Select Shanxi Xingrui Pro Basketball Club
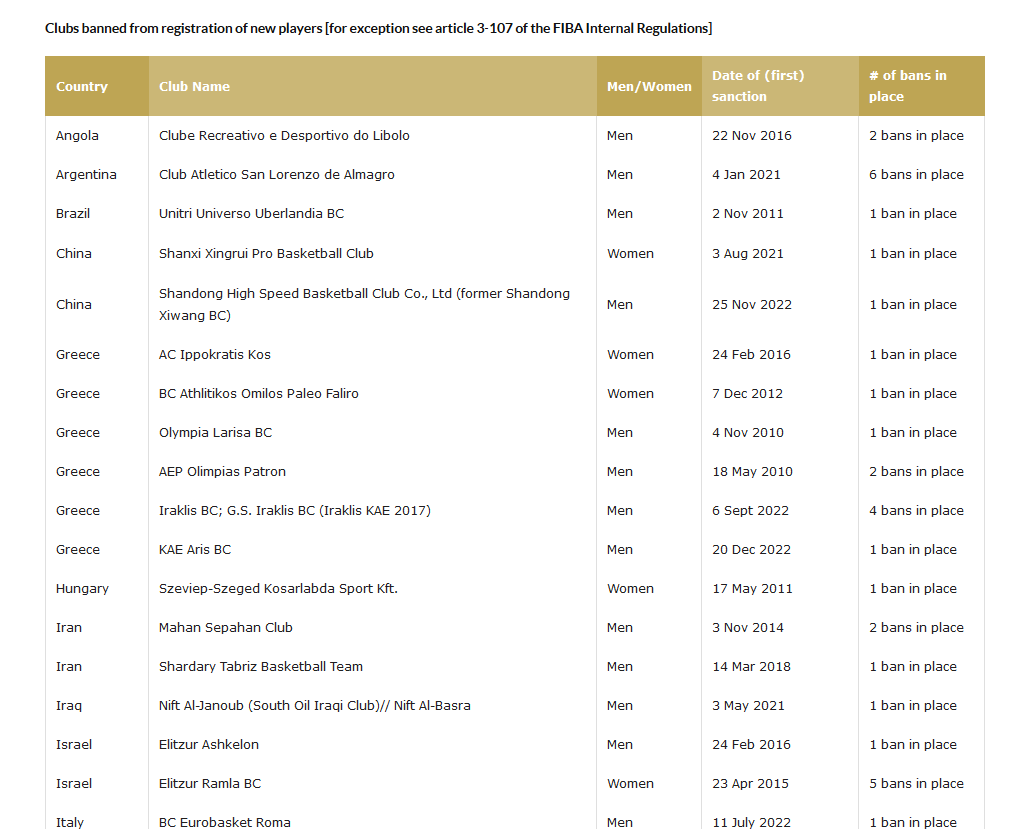This screenshot has height=829, width=1033. tap(266, 254)
